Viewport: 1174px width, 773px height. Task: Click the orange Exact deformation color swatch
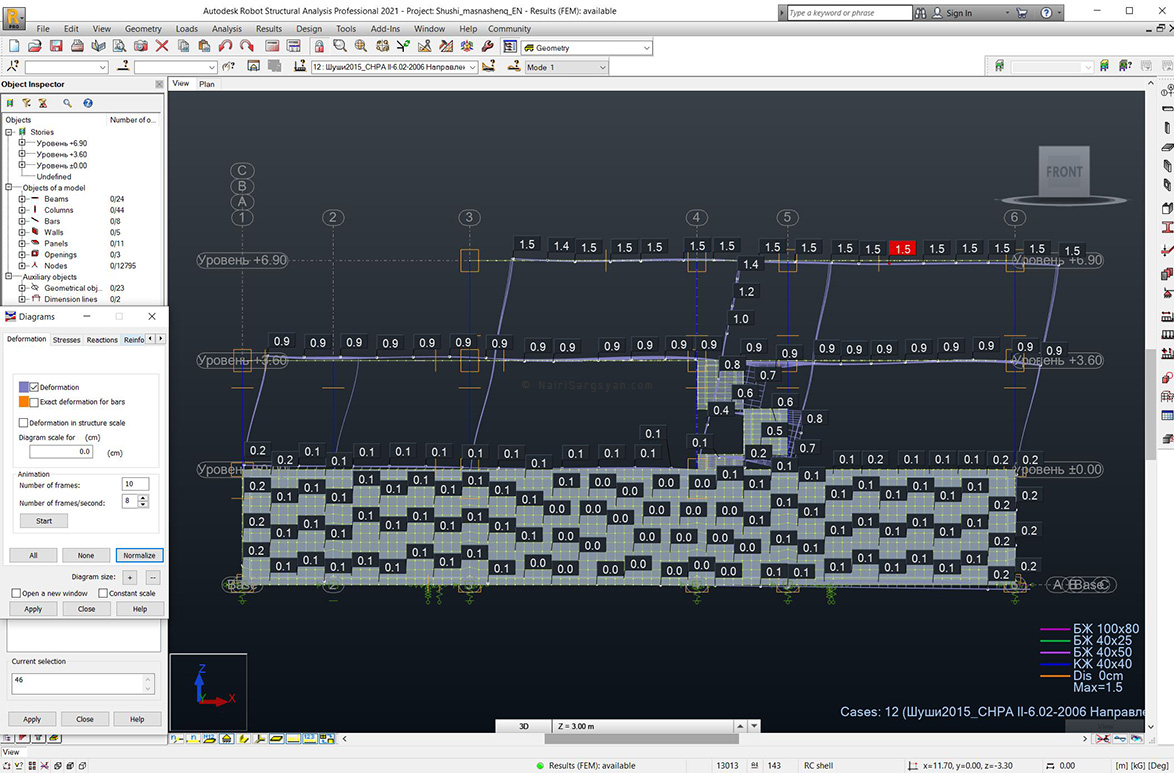click(x=23, y=402)
